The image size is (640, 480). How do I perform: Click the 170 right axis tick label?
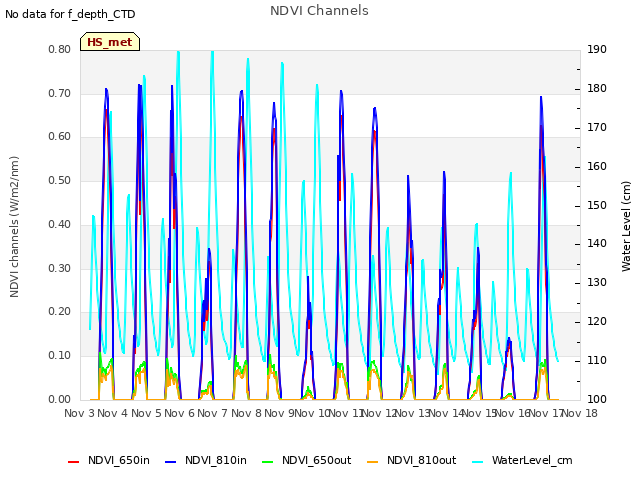(597, 128)
